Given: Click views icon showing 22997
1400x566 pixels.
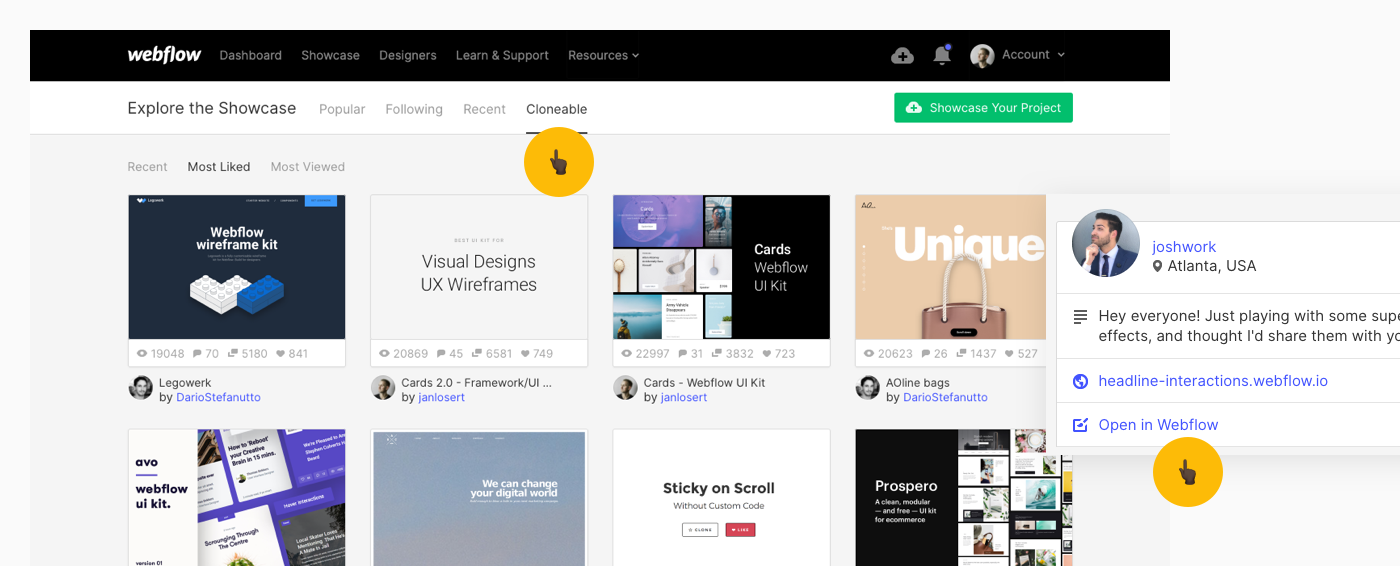Looking at the screenshot, I should pyautogui.click(x=626, y=354).
